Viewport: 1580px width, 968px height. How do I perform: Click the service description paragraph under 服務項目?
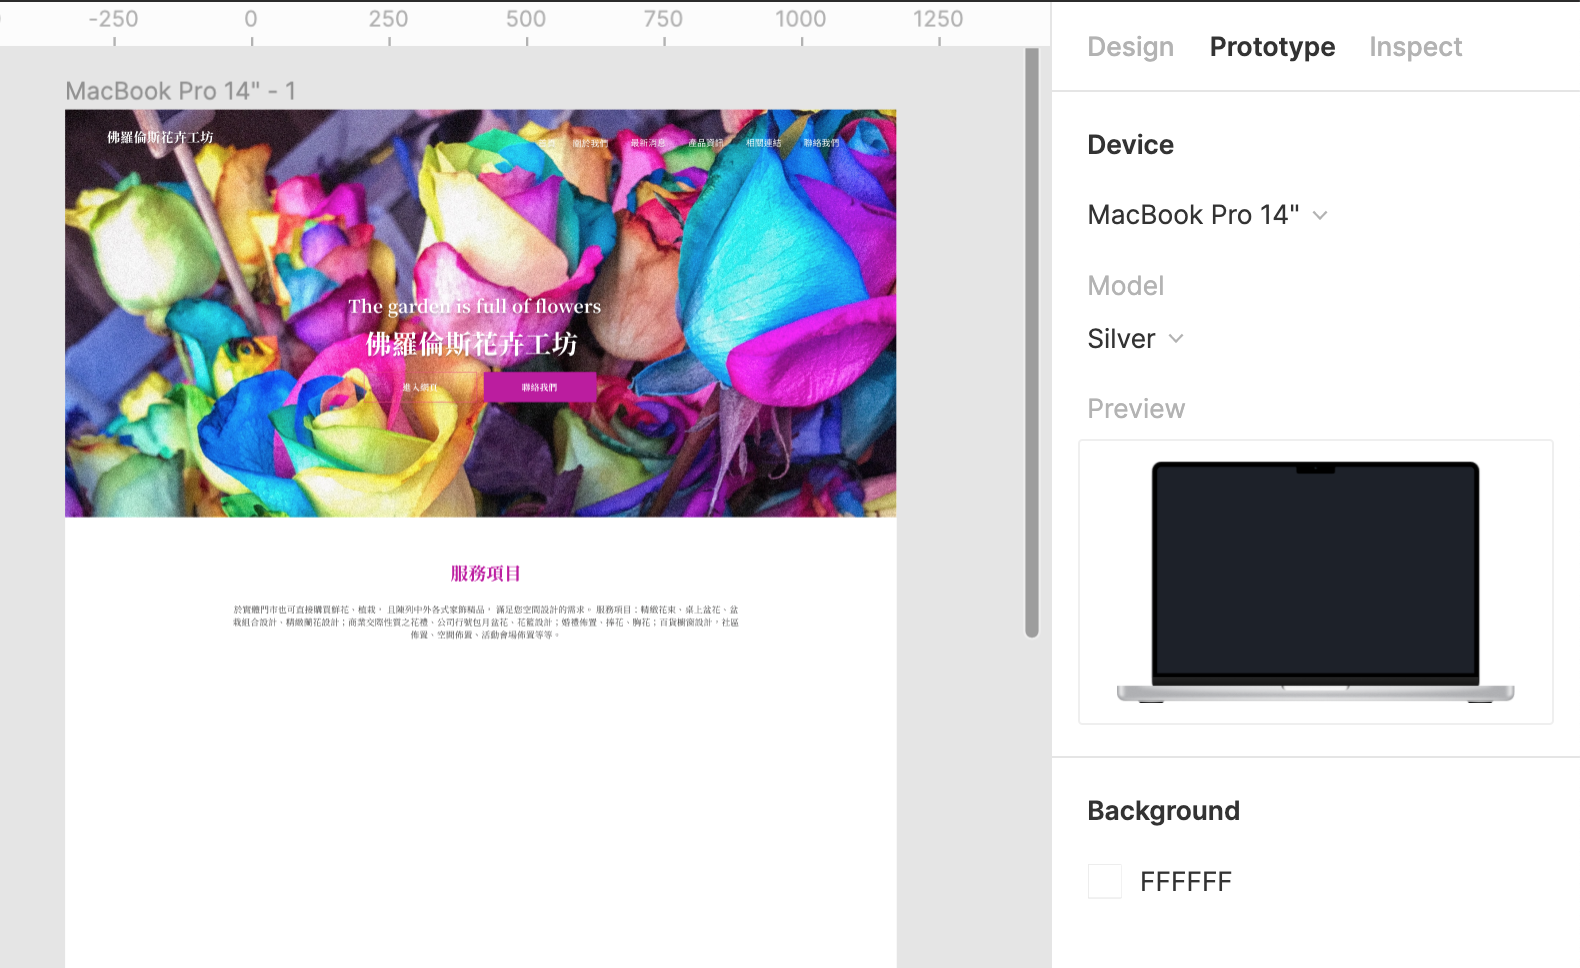485,621
